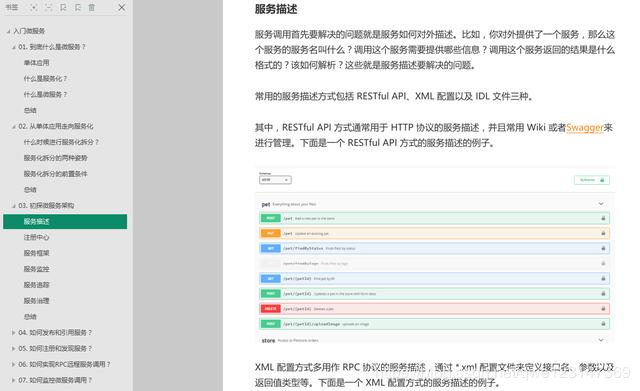This screenshot has height=391, width=640.
Task: Collapse the pet section chevron
Action: click(x=601, y=204)
